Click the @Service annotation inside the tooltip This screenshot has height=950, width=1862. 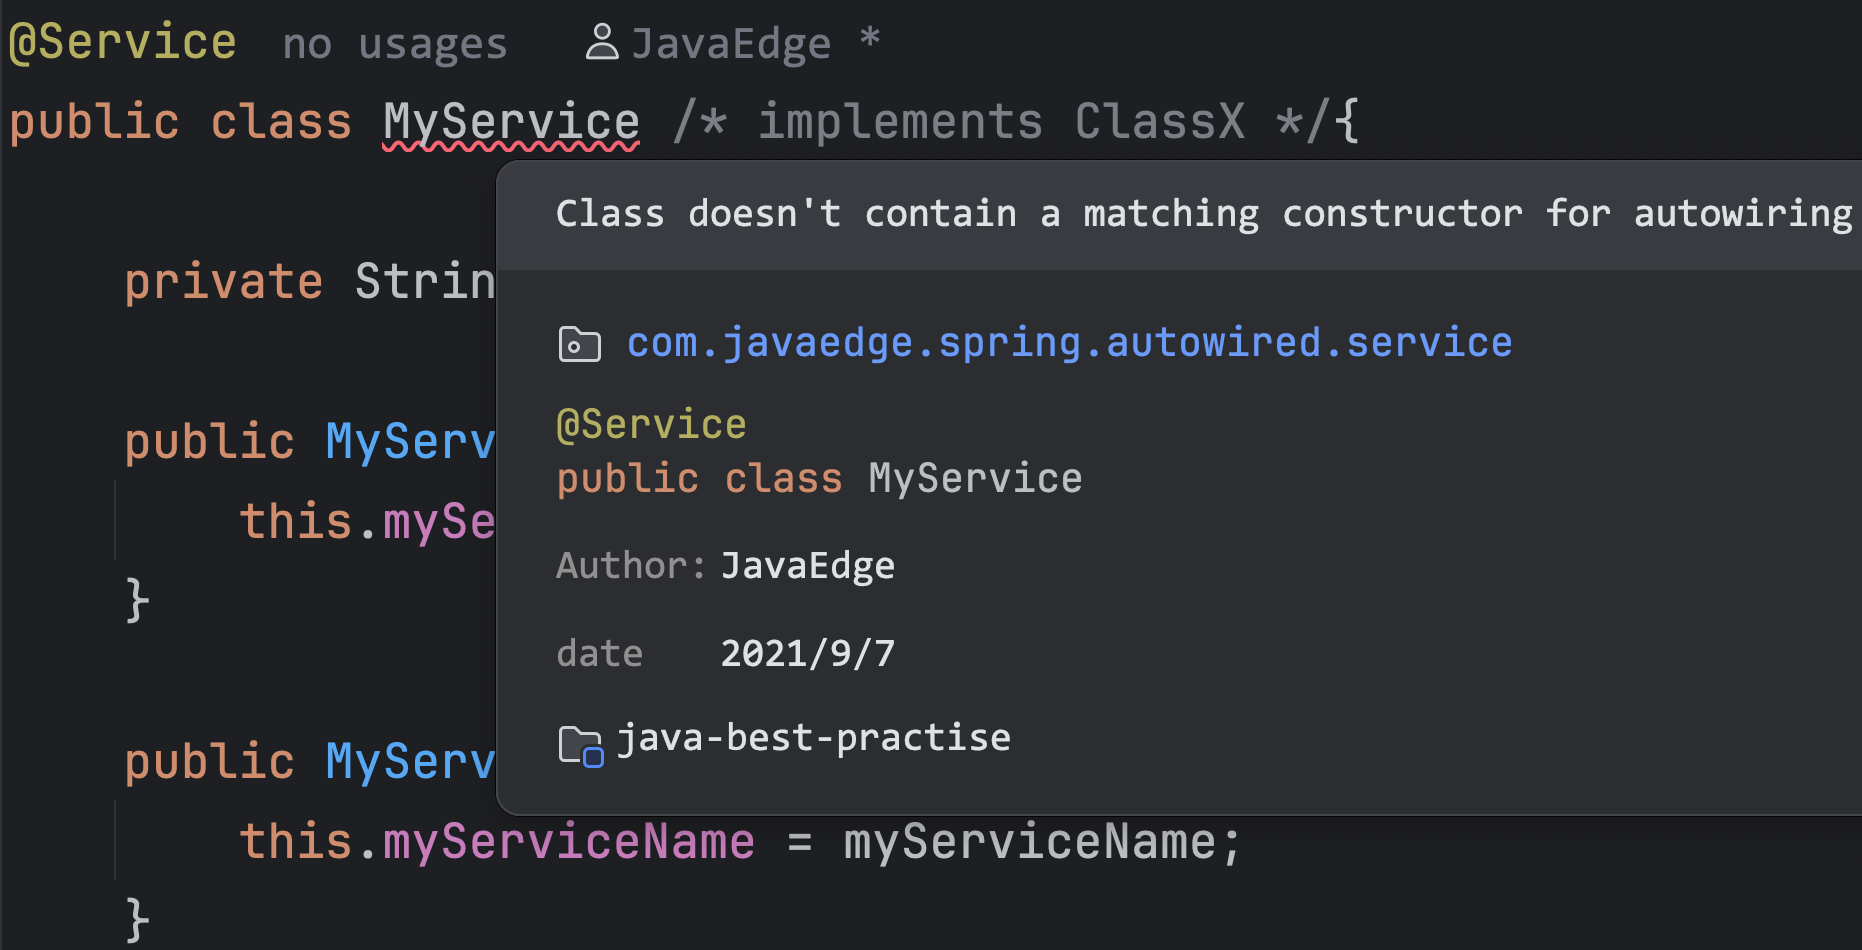pos(651,425)
